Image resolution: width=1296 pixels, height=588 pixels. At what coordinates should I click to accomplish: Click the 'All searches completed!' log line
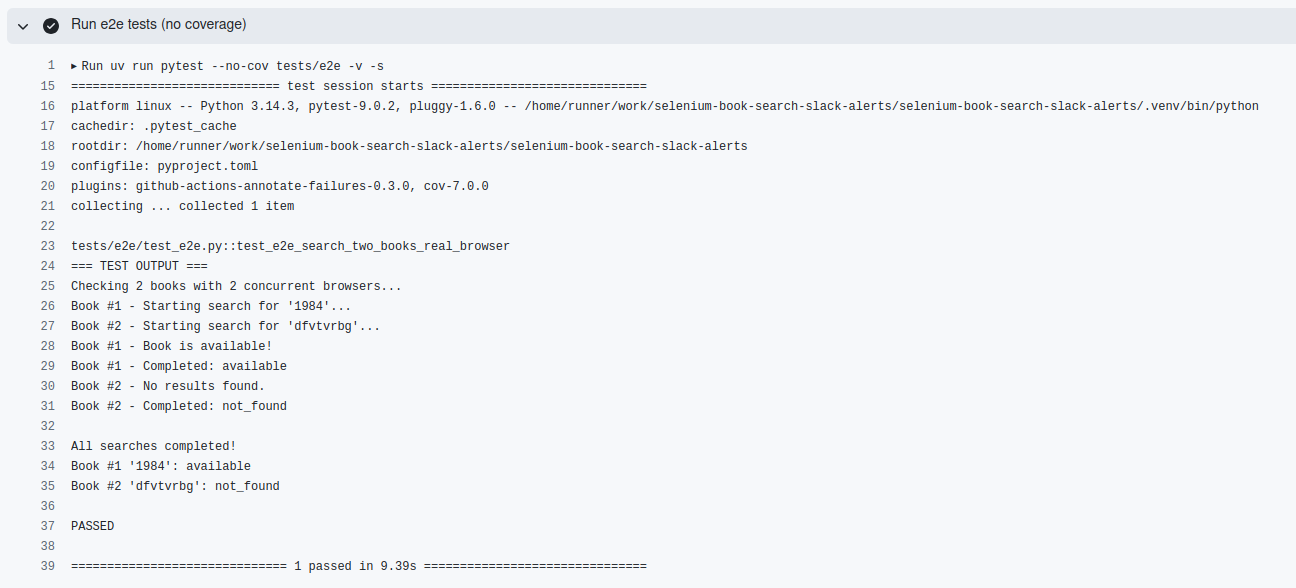coord(152,446)
